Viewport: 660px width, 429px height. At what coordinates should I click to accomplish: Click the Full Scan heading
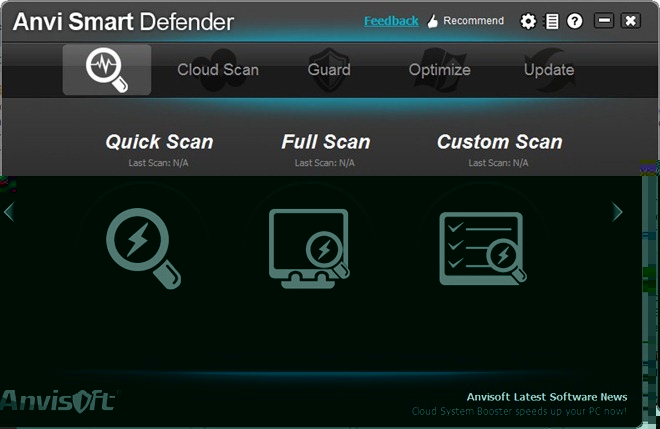(x=326, y=142)
